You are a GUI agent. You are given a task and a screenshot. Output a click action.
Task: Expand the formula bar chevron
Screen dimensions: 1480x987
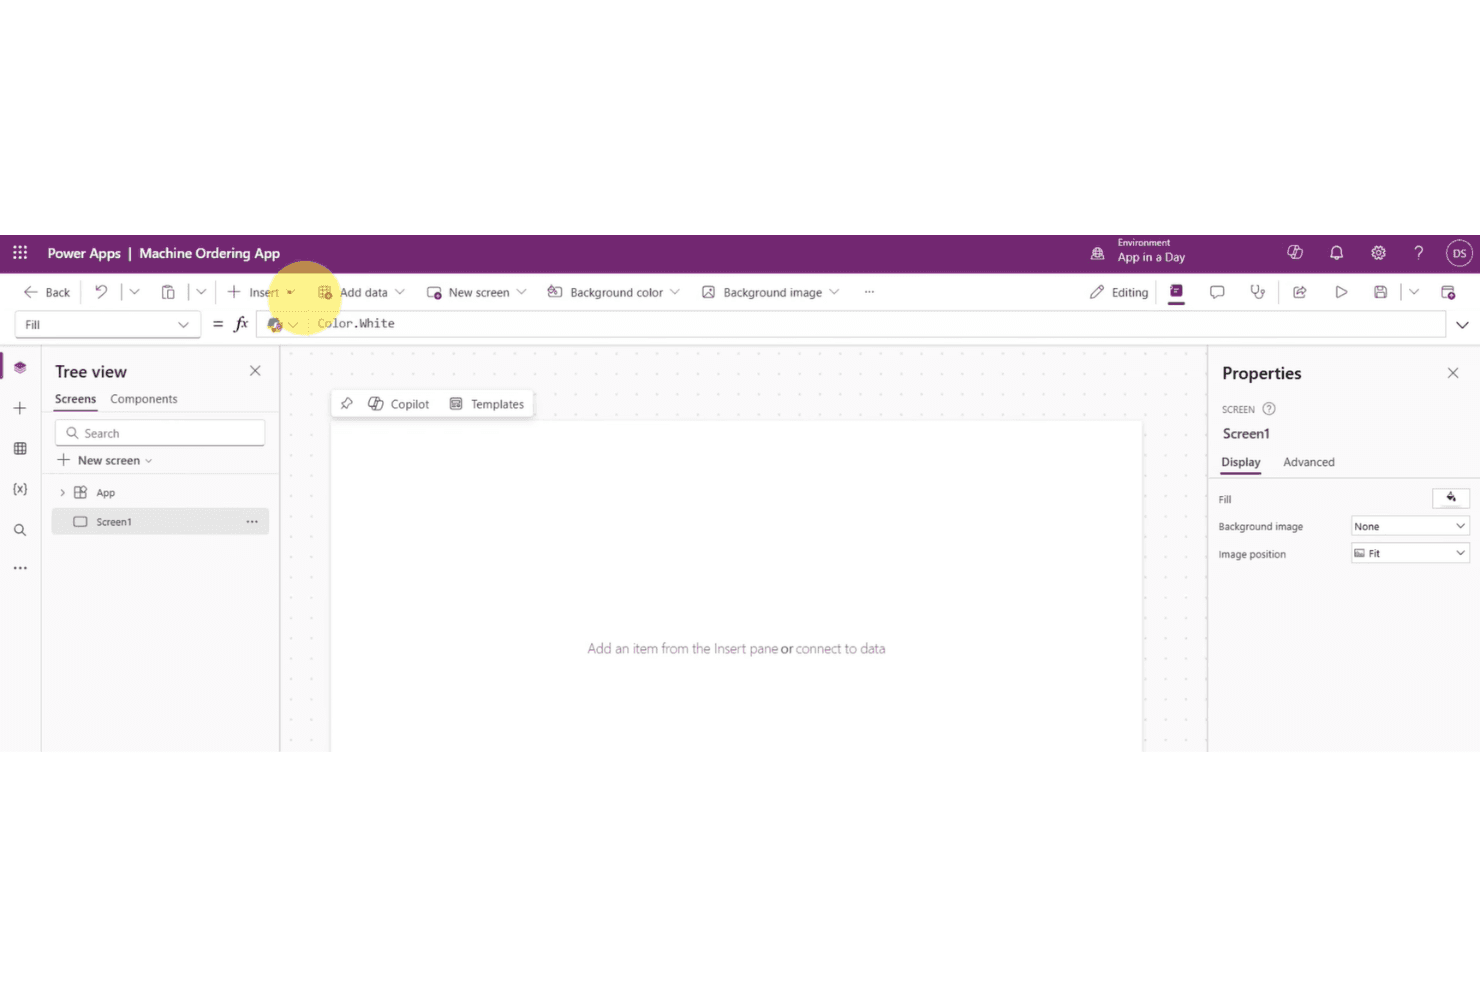1462,325
